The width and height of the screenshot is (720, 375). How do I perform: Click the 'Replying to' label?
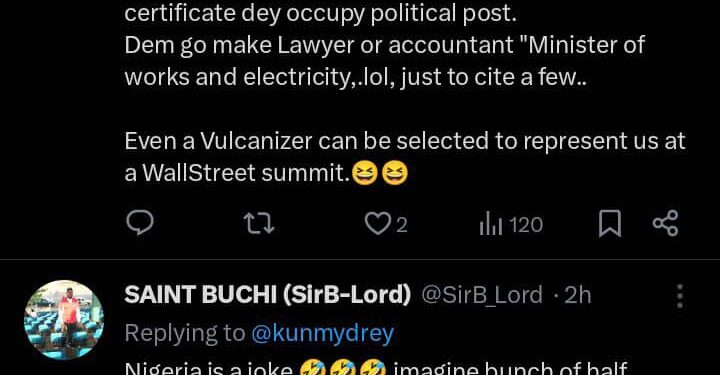(x=185, y=333)
